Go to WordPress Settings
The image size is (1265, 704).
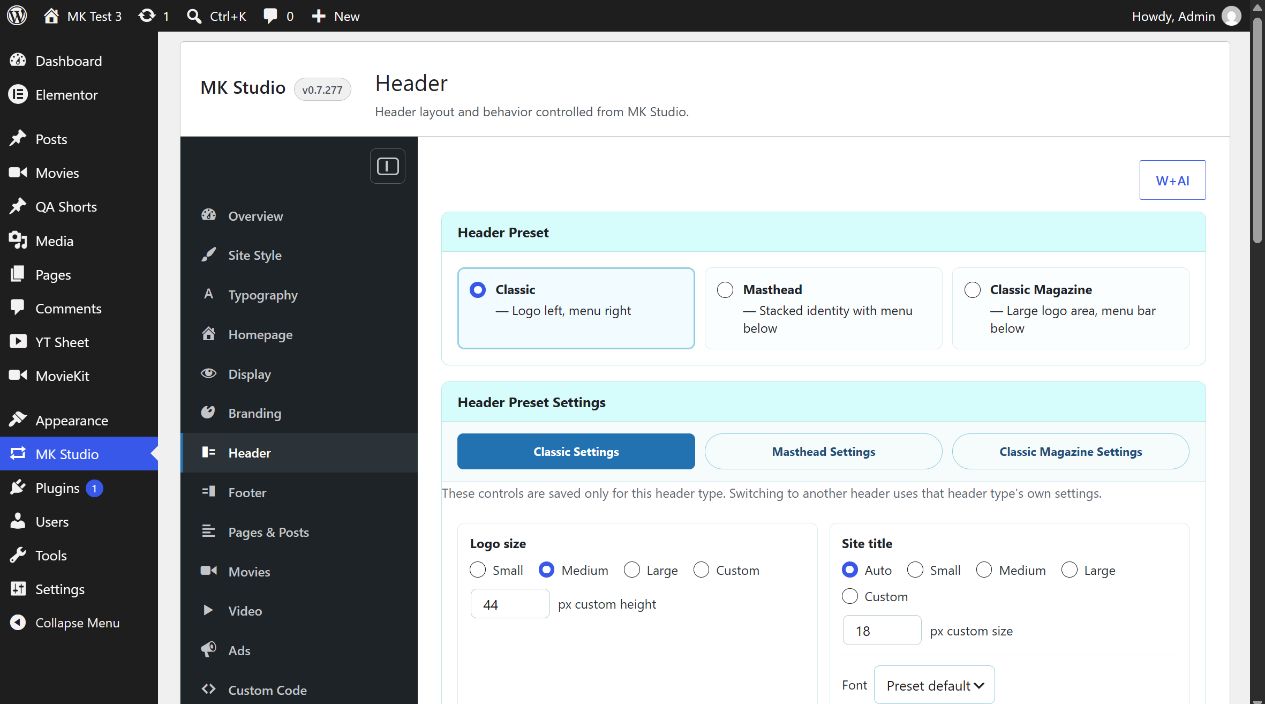tap(79, 589)
